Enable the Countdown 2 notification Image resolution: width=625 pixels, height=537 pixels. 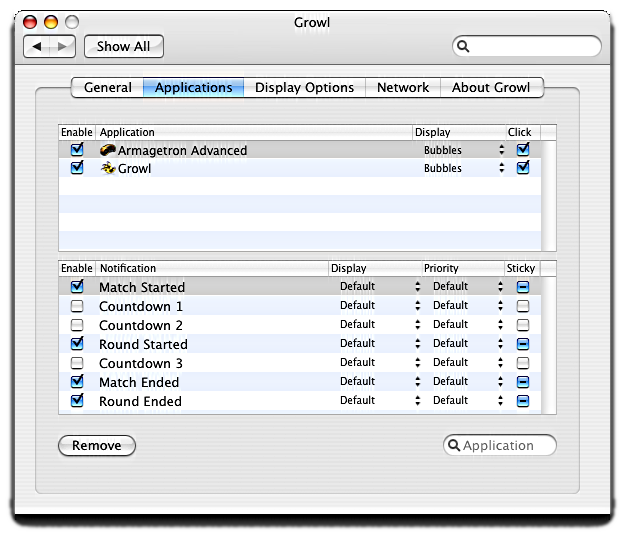(77, 325)
